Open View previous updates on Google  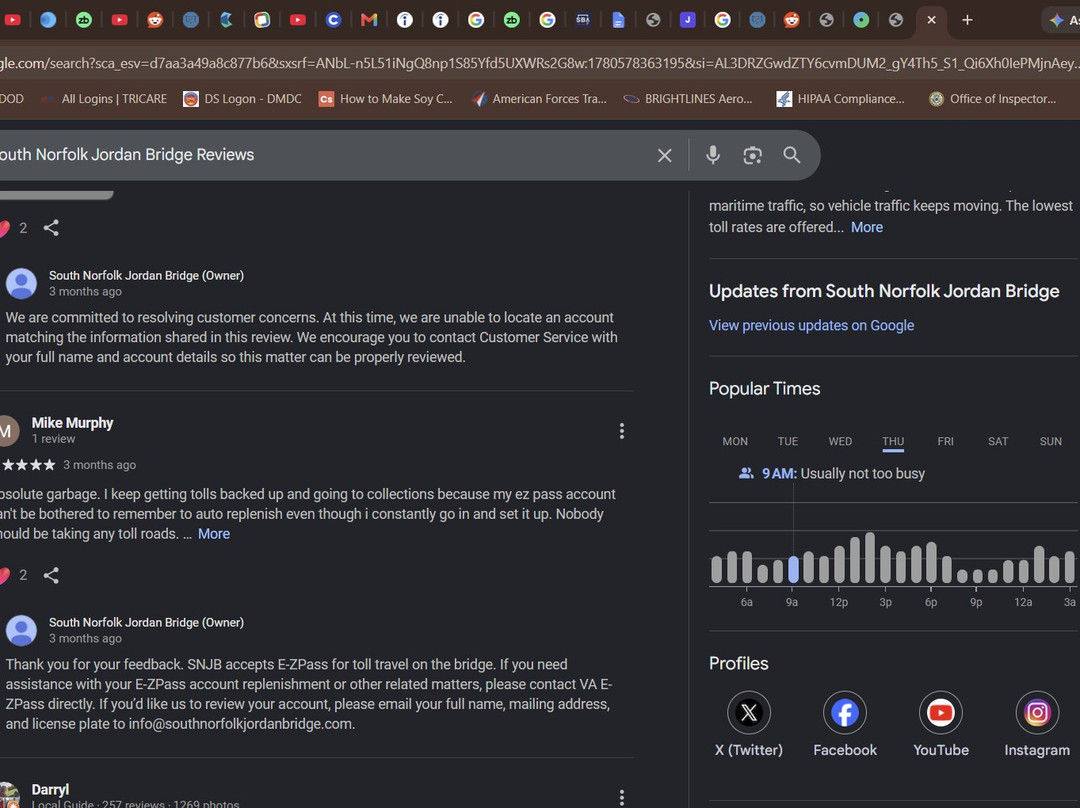[x=811, y=325]
